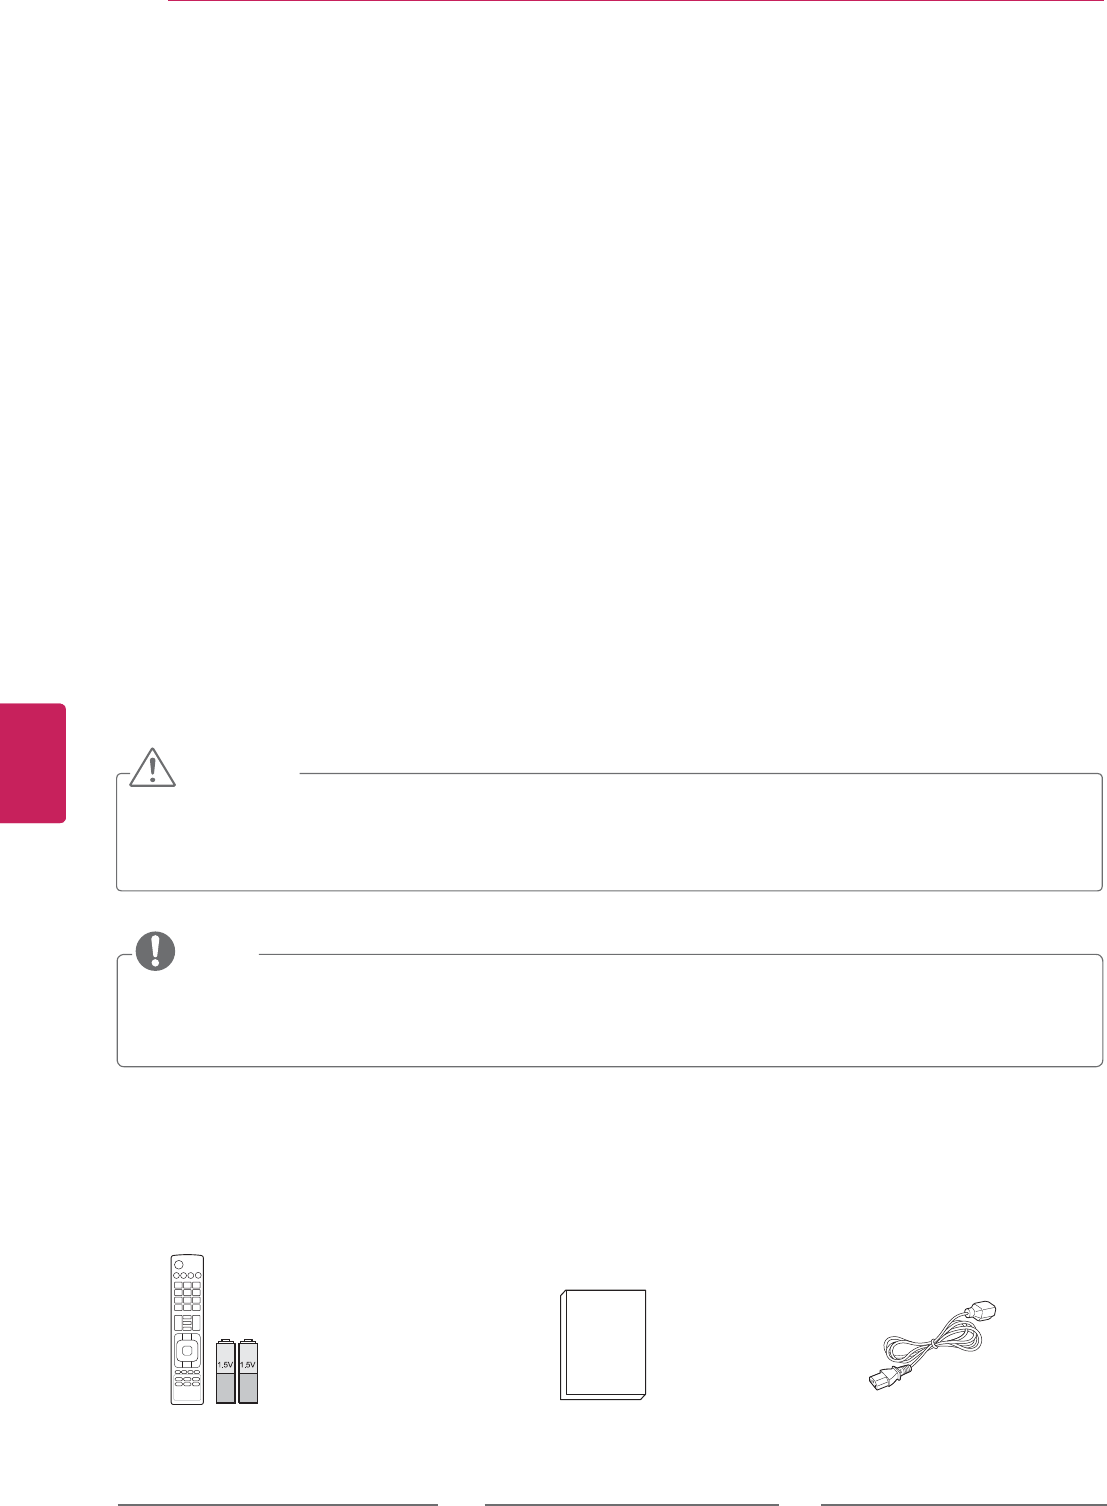Click inside the caution box
Viewport: 1107px width, 1506px height.
tap(609, 832)
